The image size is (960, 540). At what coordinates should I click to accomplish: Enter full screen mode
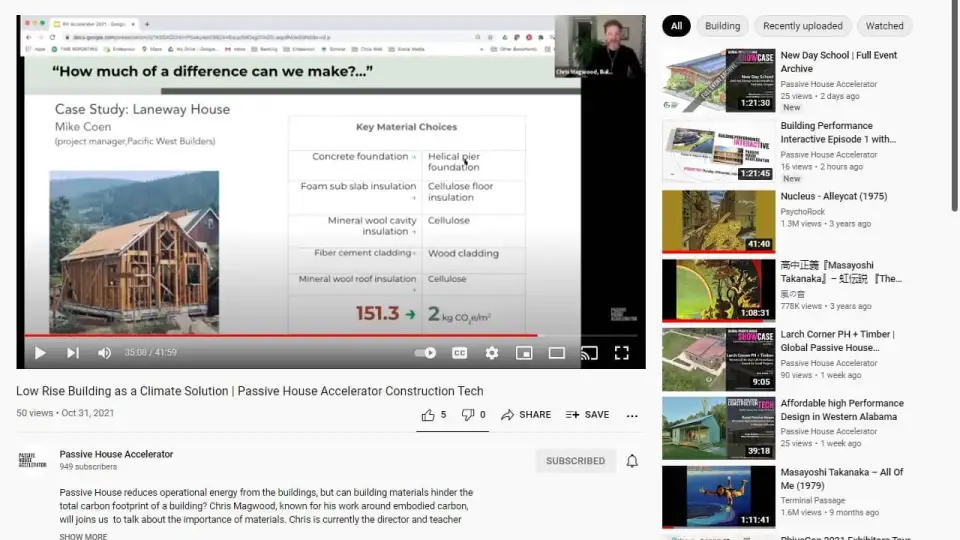point(621,353)
